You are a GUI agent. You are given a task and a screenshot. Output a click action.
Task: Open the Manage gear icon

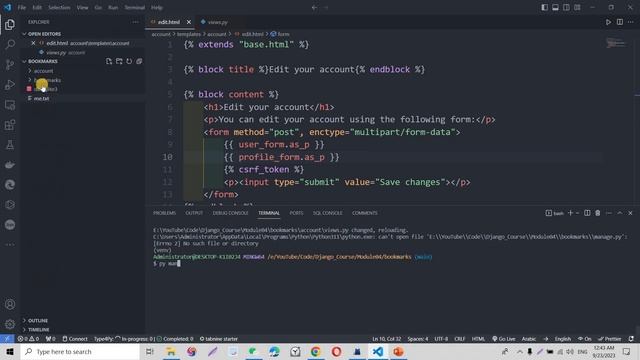point(10,324)
